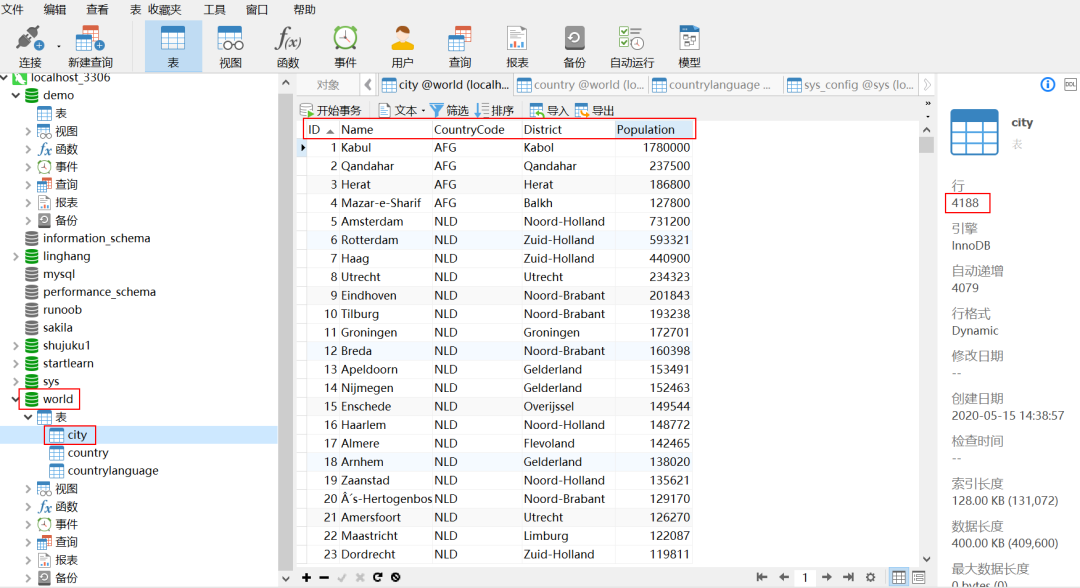
Task: Click the 导入 import button
Action: 549,110
